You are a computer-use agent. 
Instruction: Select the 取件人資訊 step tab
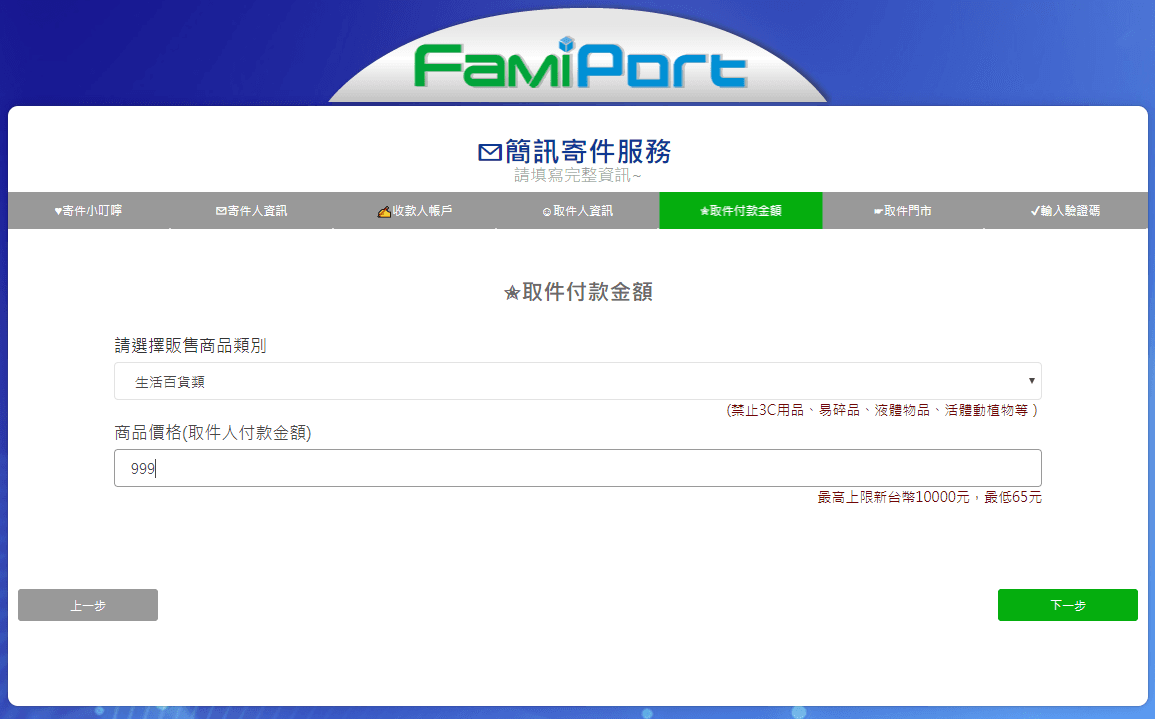point(578,211)
